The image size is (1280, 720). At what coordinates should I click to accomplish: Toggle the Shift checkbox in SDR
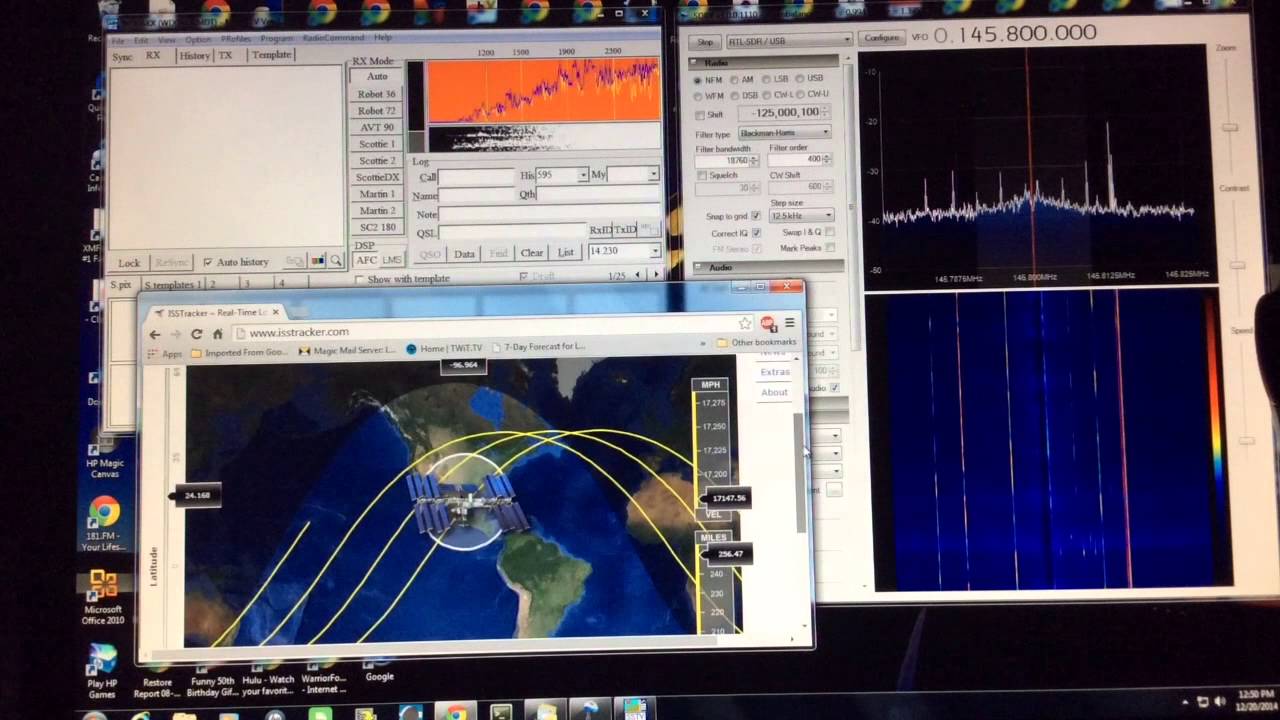click(x=700, y=115)
